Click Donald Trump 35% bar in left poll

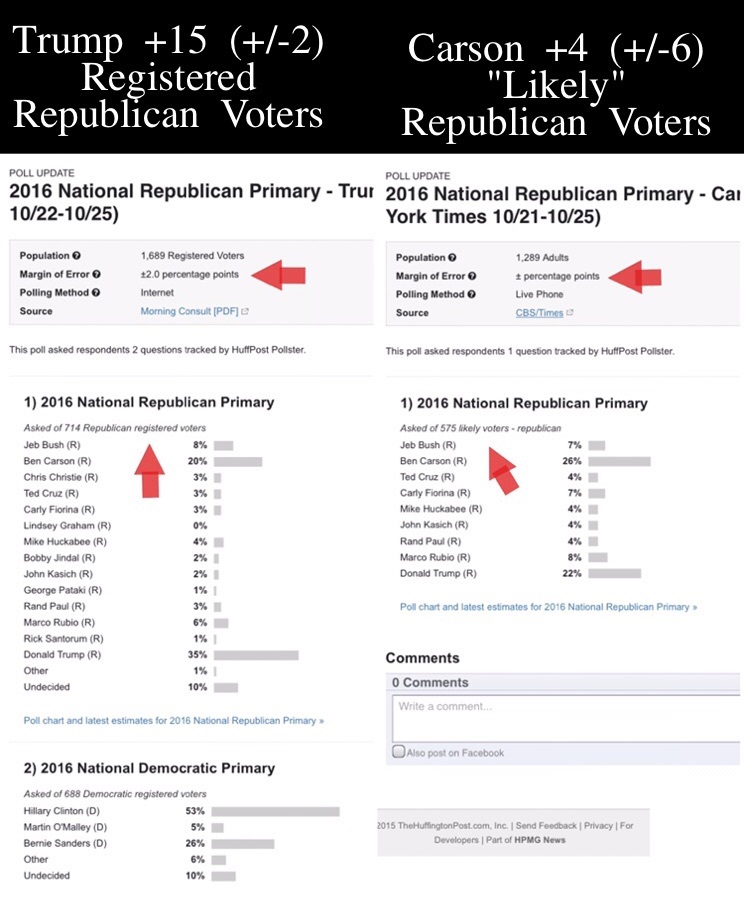tap(256, 655)
